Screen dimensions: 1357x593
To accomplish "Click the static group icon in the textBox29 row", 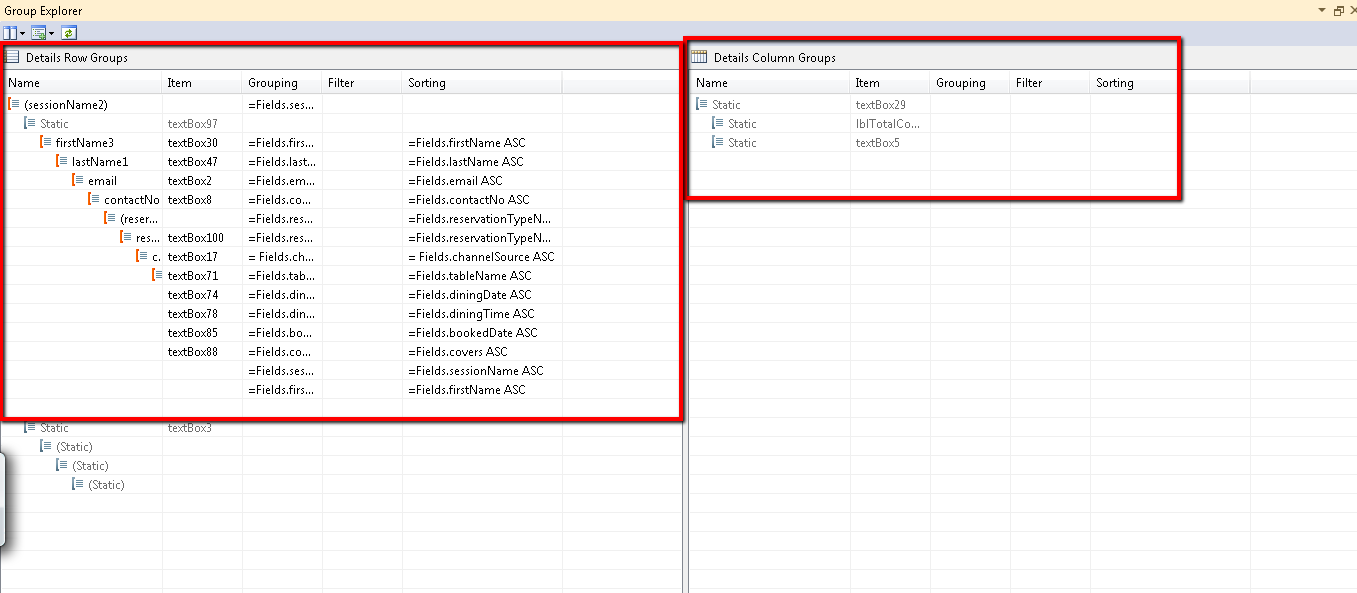I will pyautogui.click(x=702, y=104).
